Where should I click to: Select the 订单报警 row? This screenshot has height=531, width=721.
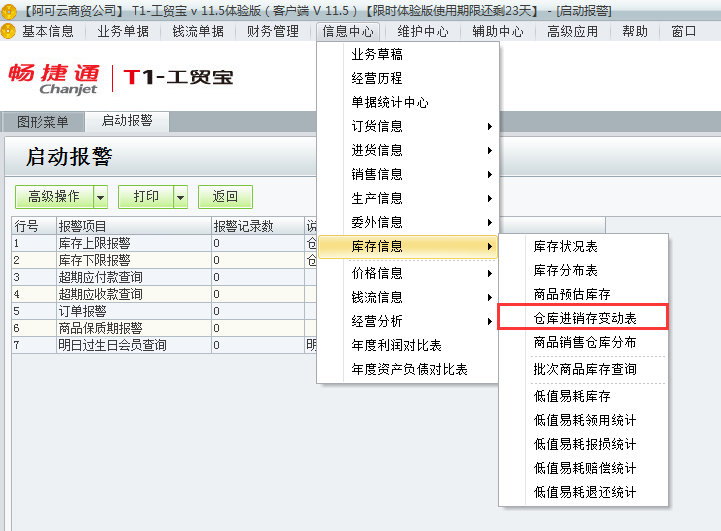(164, 311)
